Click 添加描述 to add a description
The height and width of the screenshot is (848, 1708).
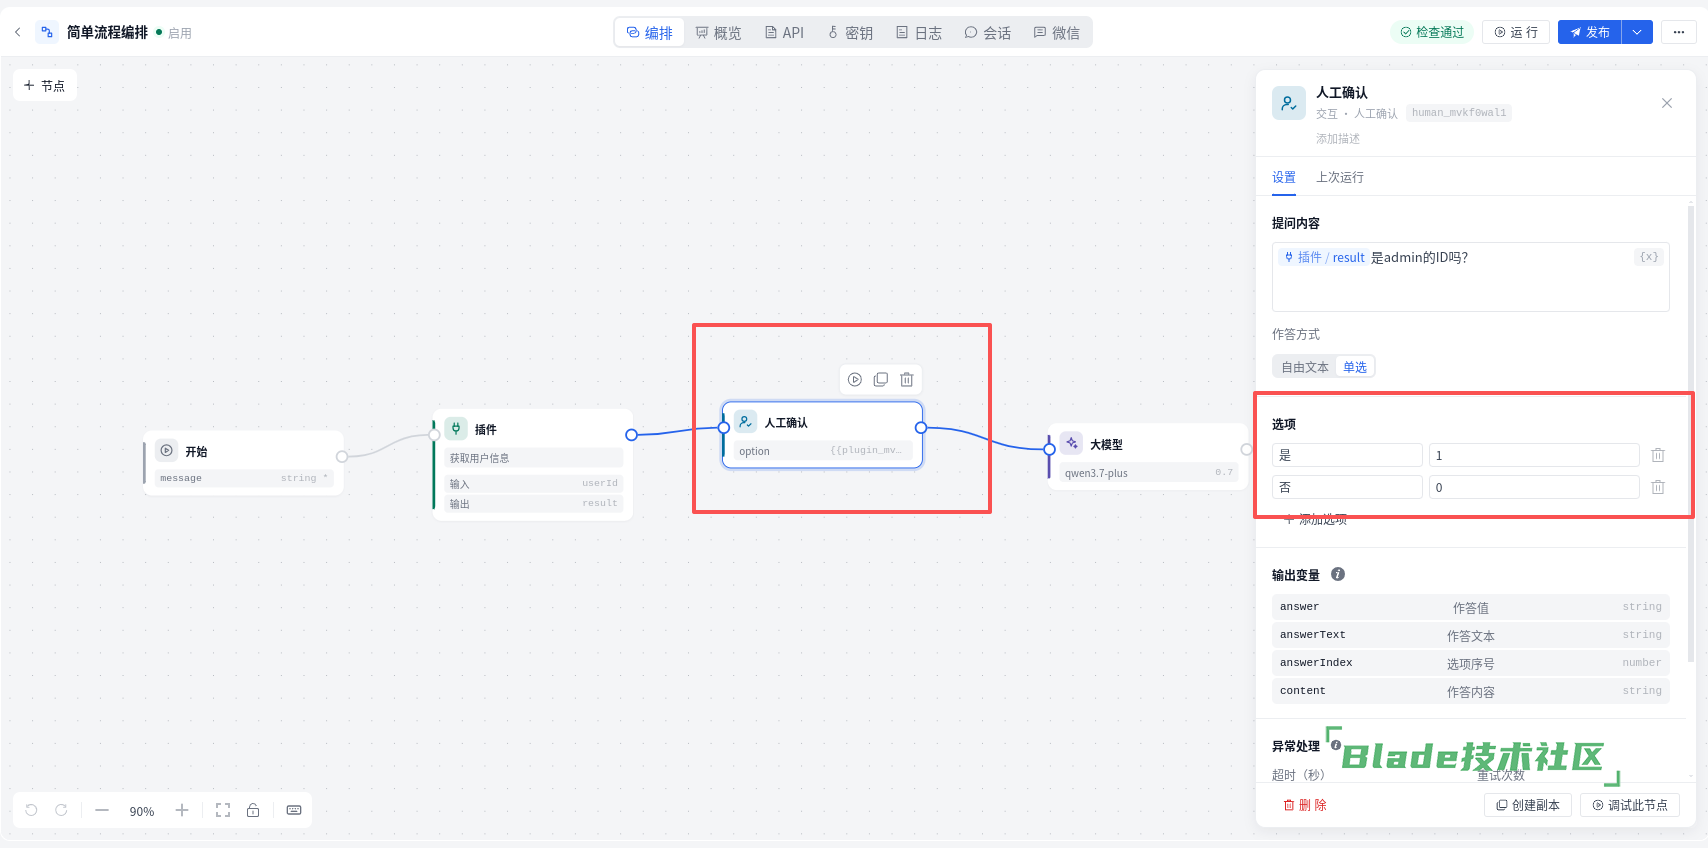[x=1338, y=139]
